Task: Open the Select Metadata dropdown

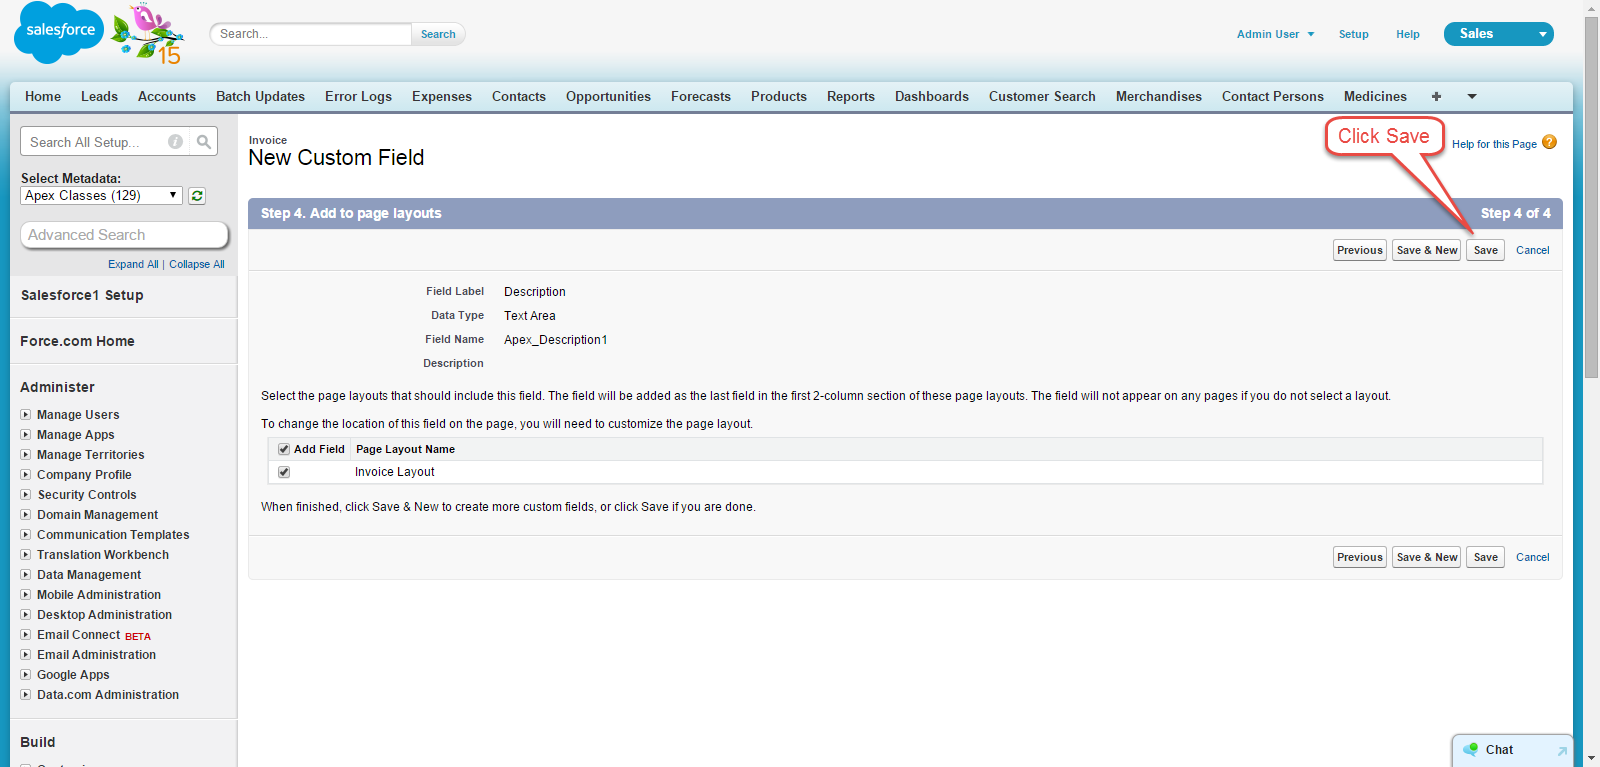Action: [101, 196]
